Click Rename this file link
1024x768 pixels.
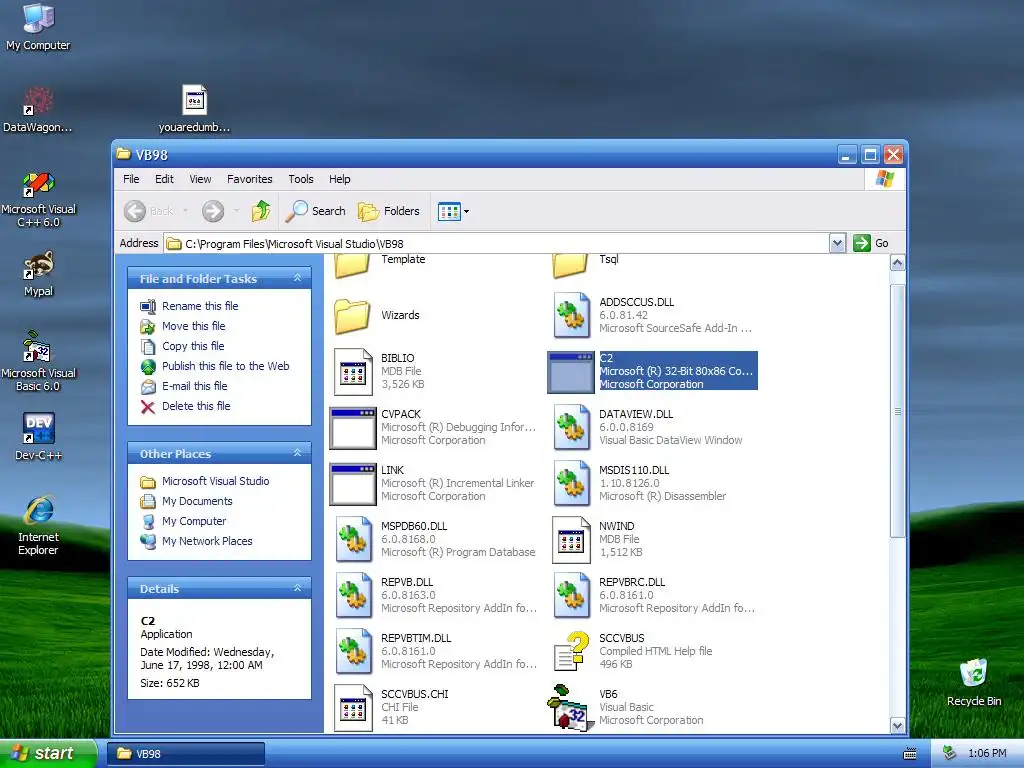[200, 306]
